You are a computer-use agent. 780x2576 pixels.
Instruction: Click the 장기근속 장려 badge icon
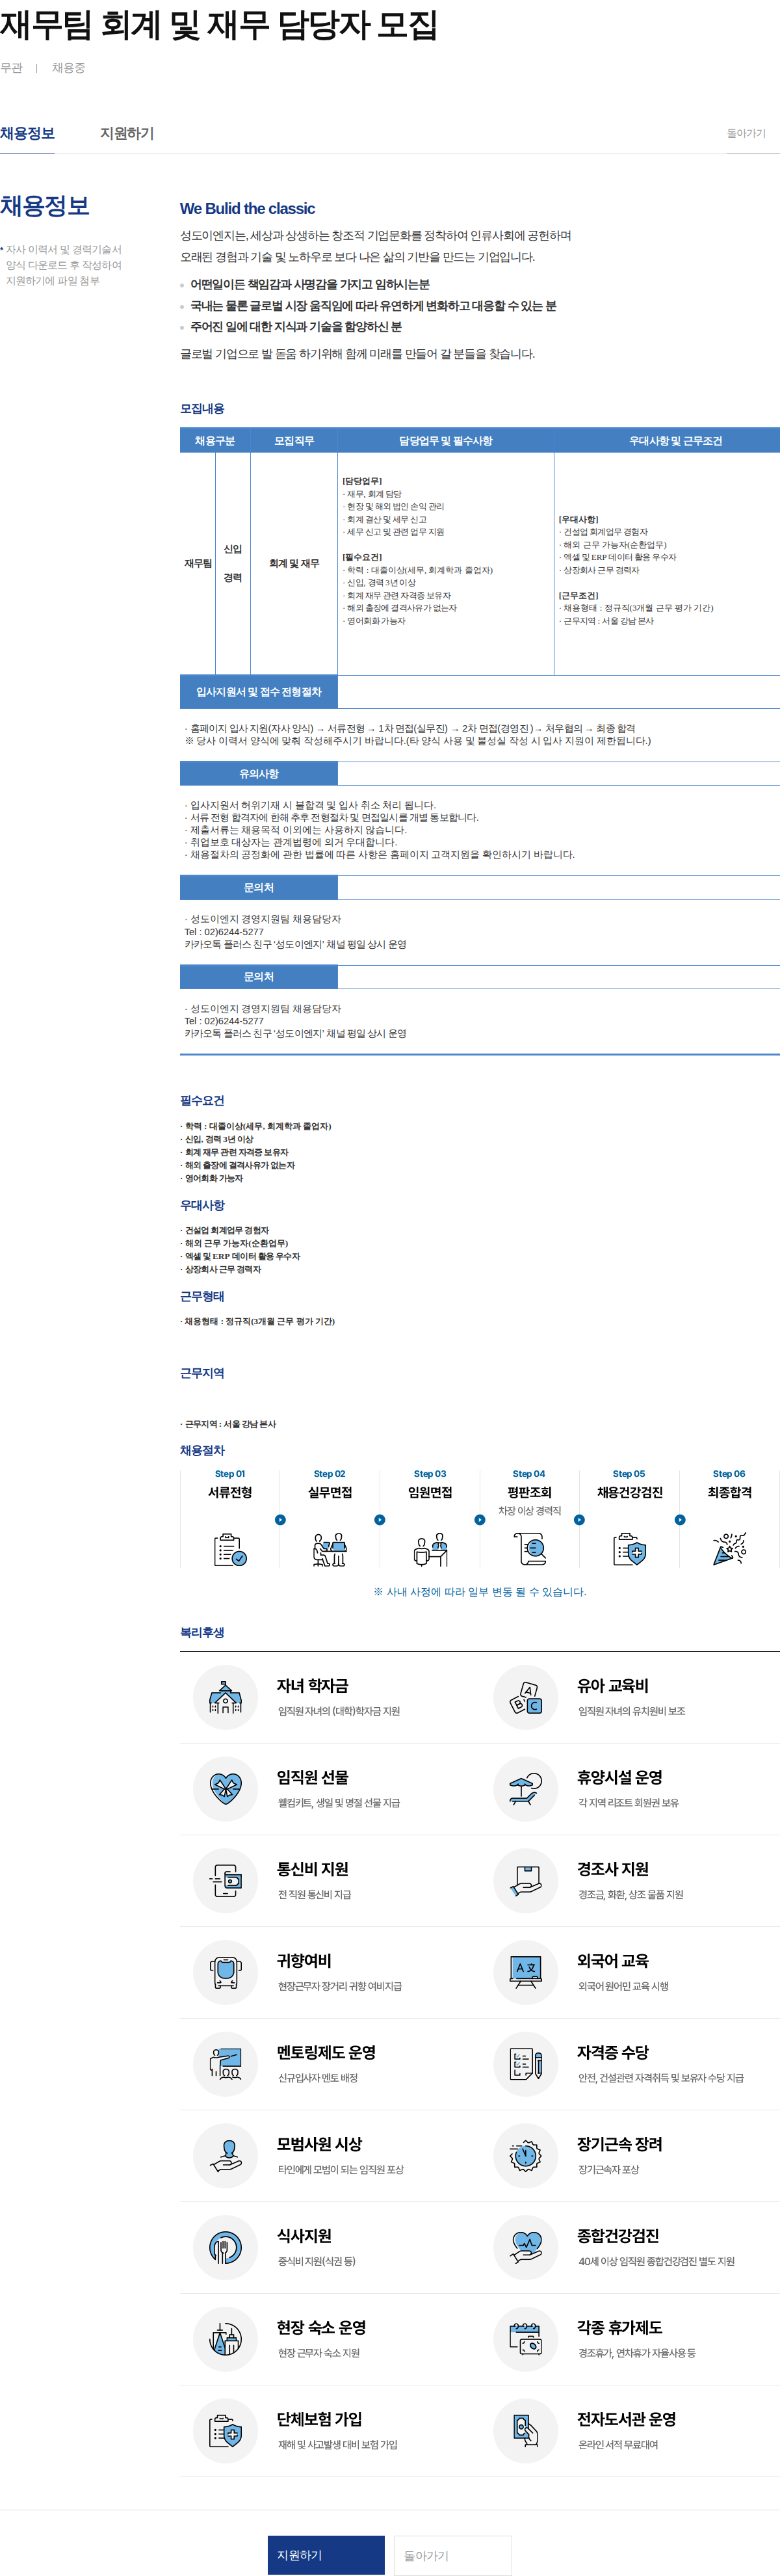pos(526,2155)
